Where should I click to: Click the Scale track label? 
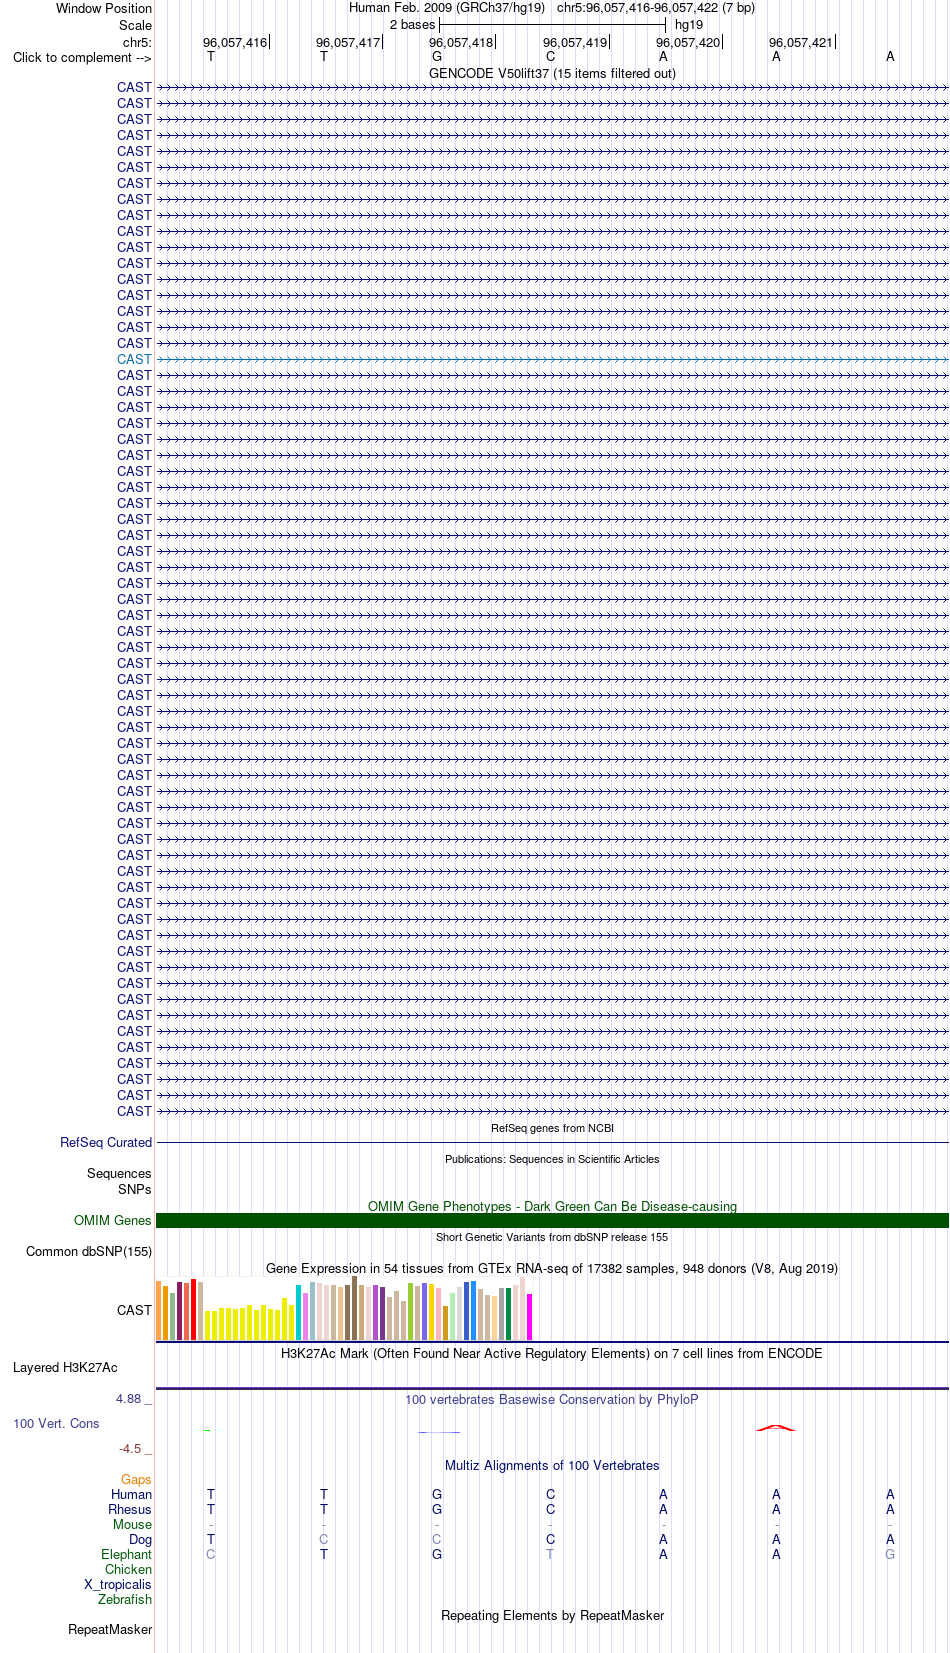click(x=136, y=25)
